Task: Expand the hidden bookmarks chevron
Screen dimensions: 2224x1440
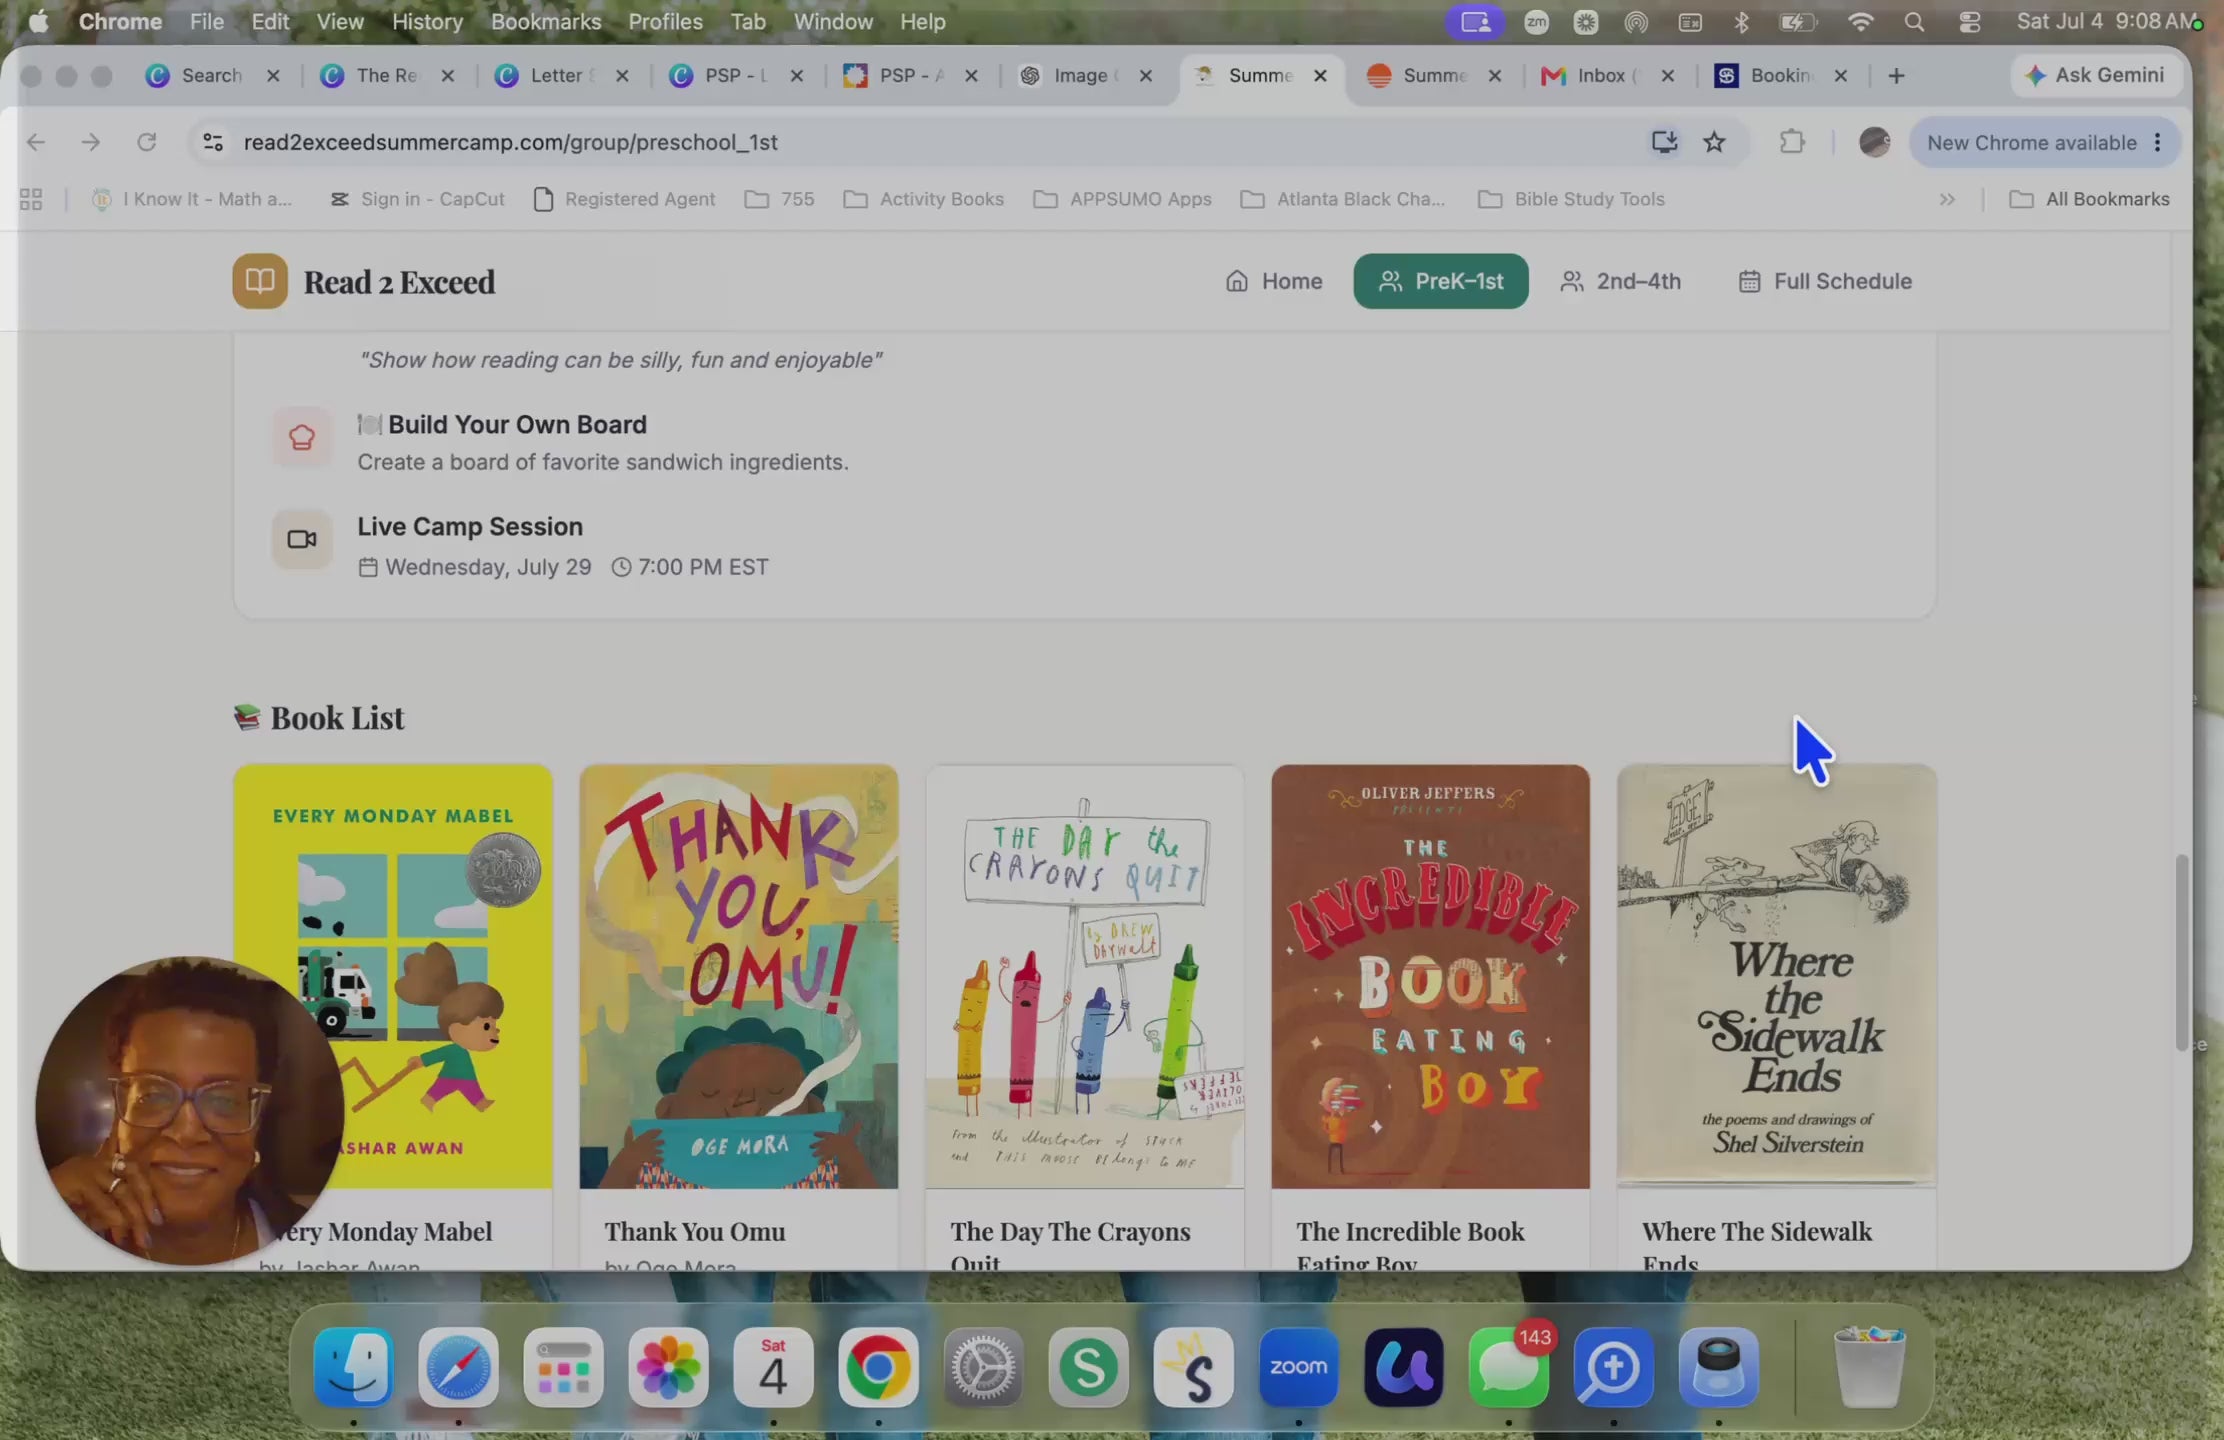Action: click(1947, 199)
